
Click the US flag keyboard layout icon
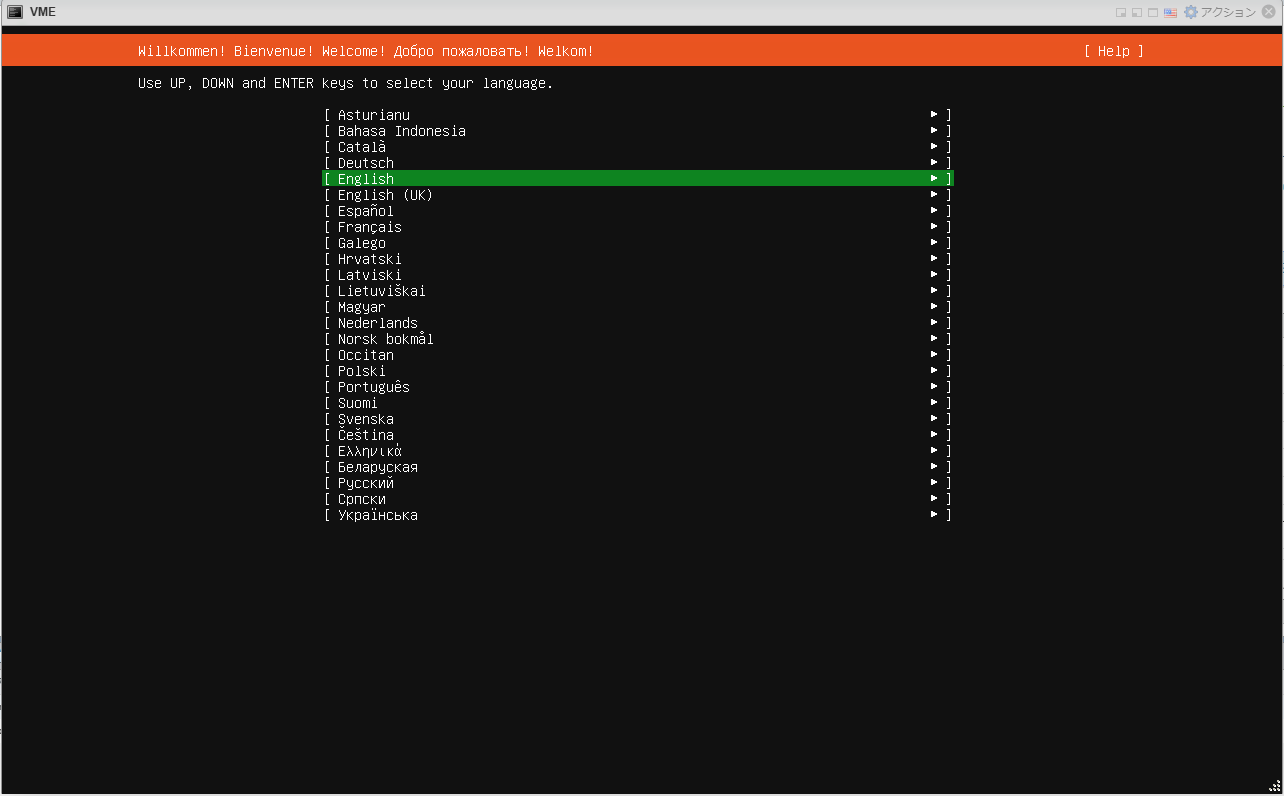[x=1169, y=11]
